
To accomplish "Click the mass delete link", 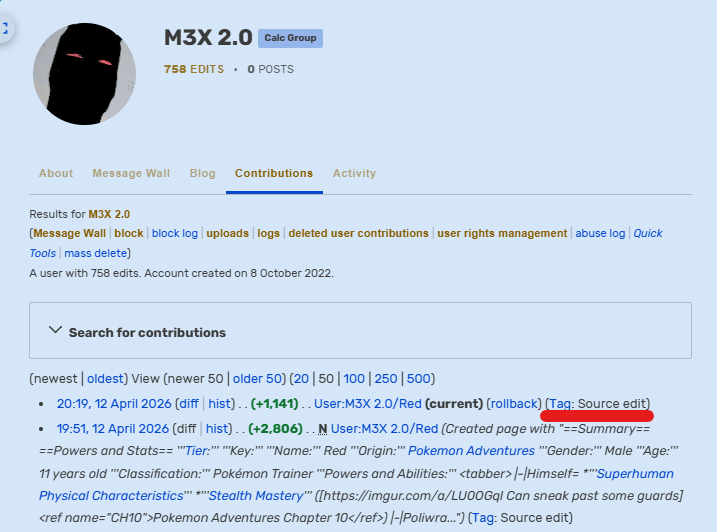I will [x=96, y=253].
